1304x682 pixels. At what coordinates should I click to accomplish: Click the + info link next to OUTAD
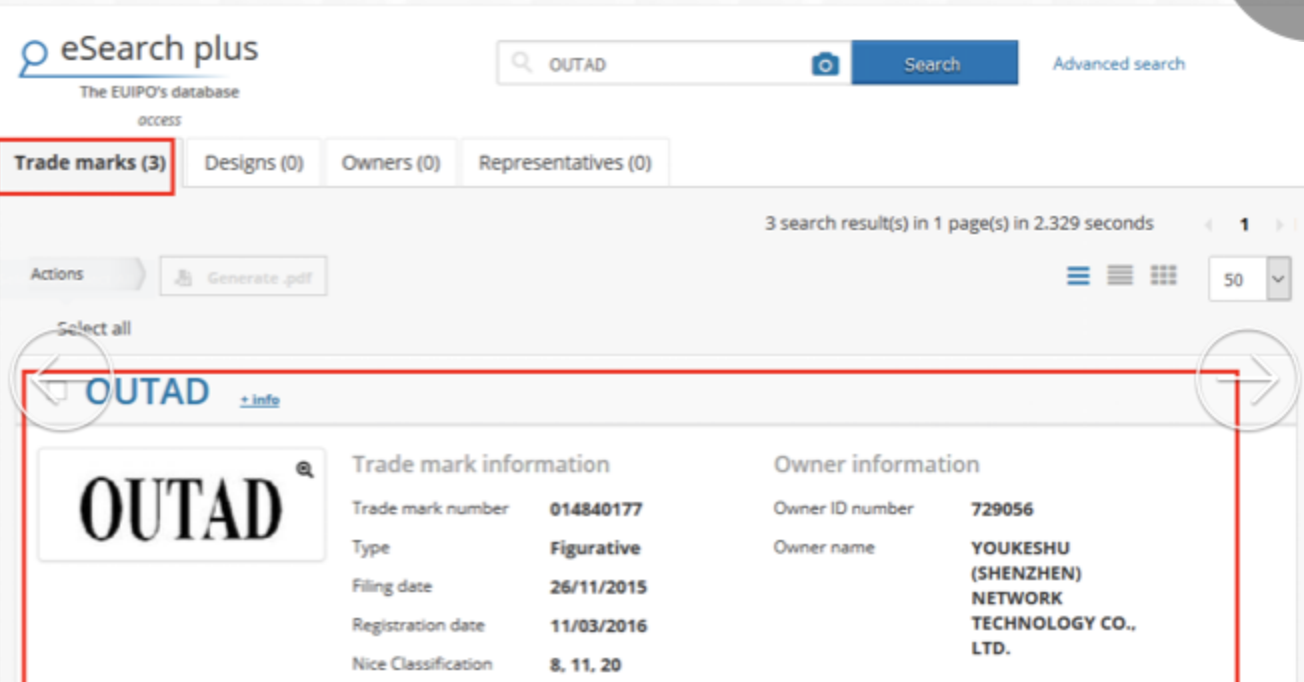259,400
